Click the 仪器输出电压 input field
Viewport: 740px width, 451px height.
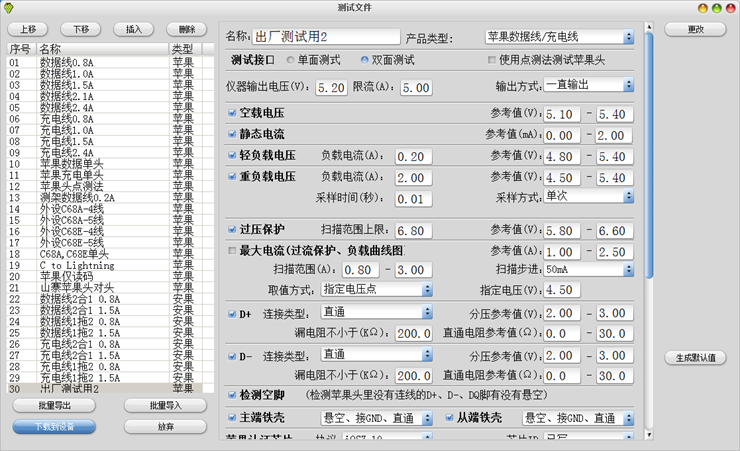(330, 88)
